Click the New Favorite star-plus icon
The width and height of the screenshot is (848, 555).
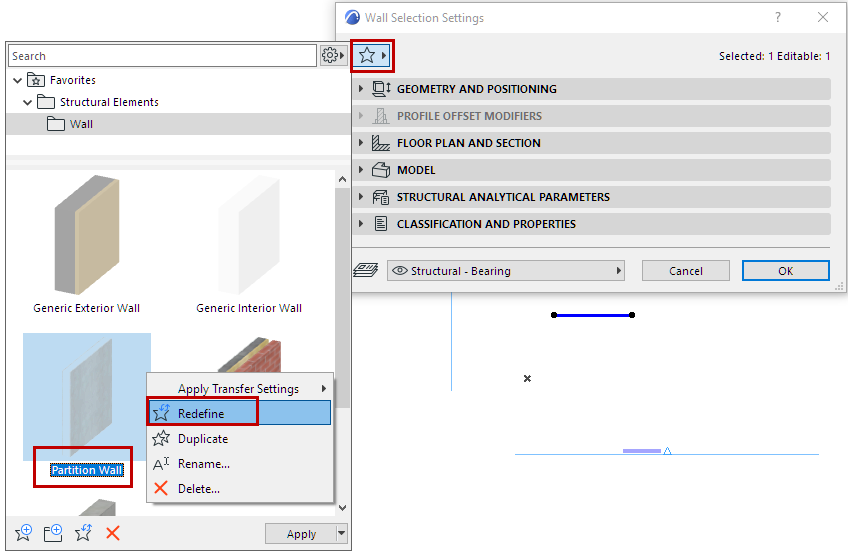[23, 533]
